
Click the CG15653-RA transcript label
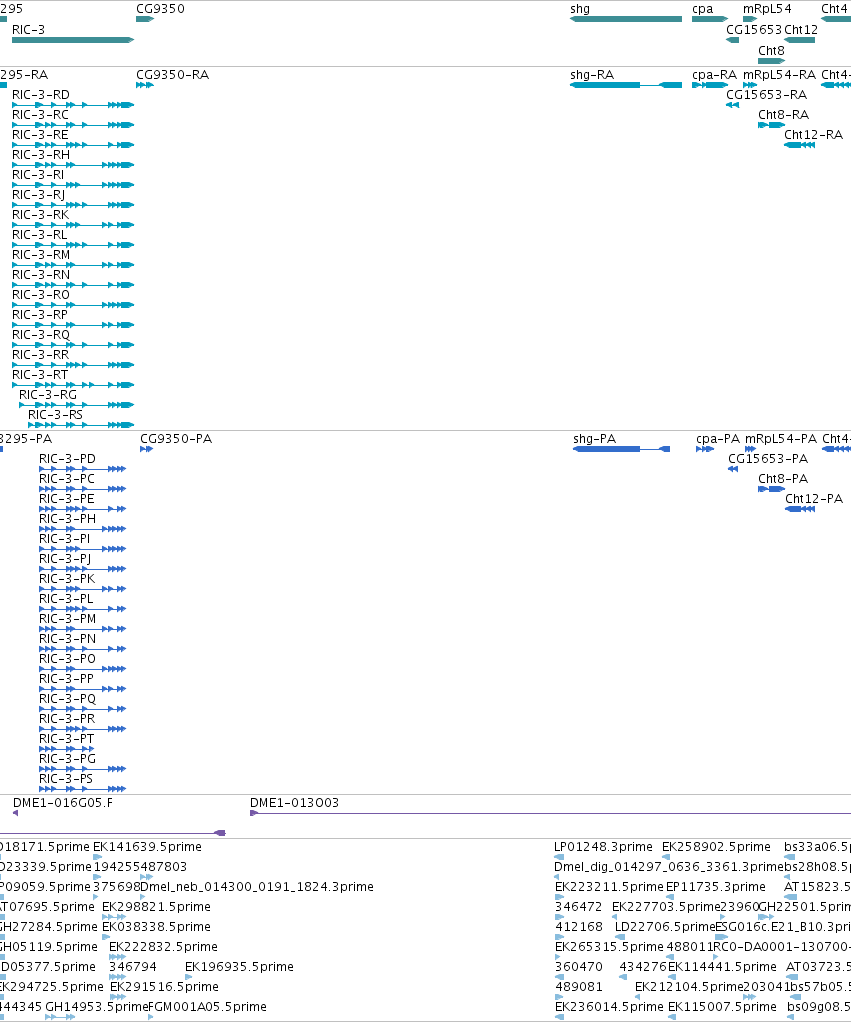click(x=766, y=95)
